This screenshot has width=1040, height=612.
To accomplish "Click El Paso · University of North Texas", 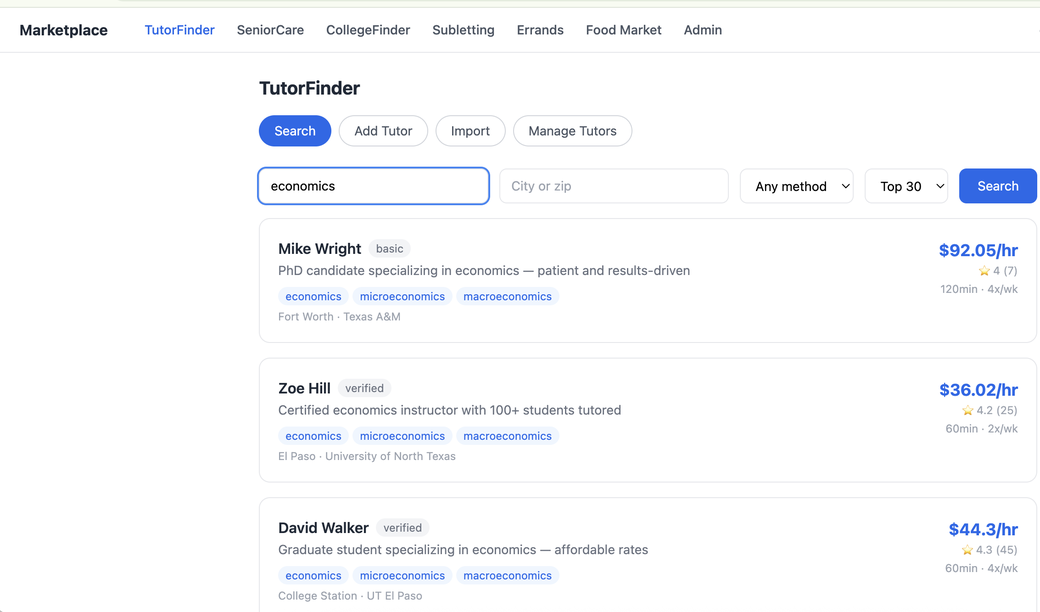I will tap(367, 456).
